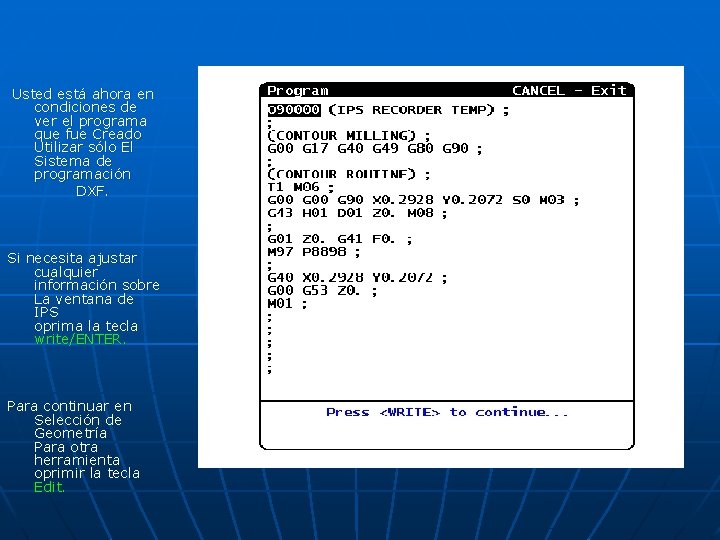The image size is (720, 540).
Task: Select the highlighted program number O90000
Action: tap(294, 110)
